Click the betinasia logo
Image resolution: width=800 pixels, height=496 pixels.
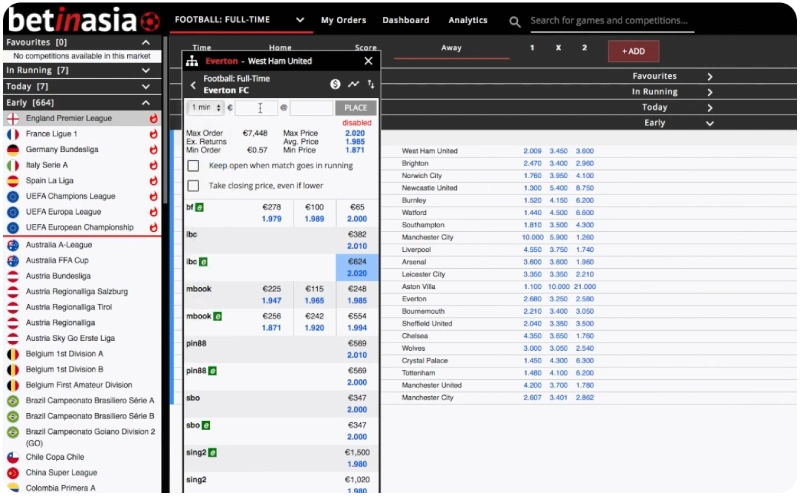click(x=84, y=19)
